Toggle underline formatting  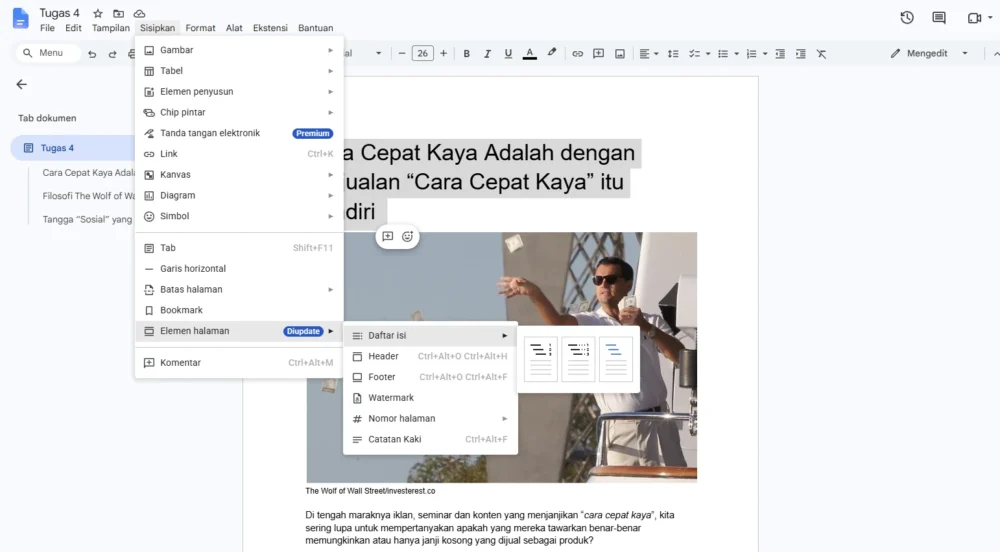(508, 54)
